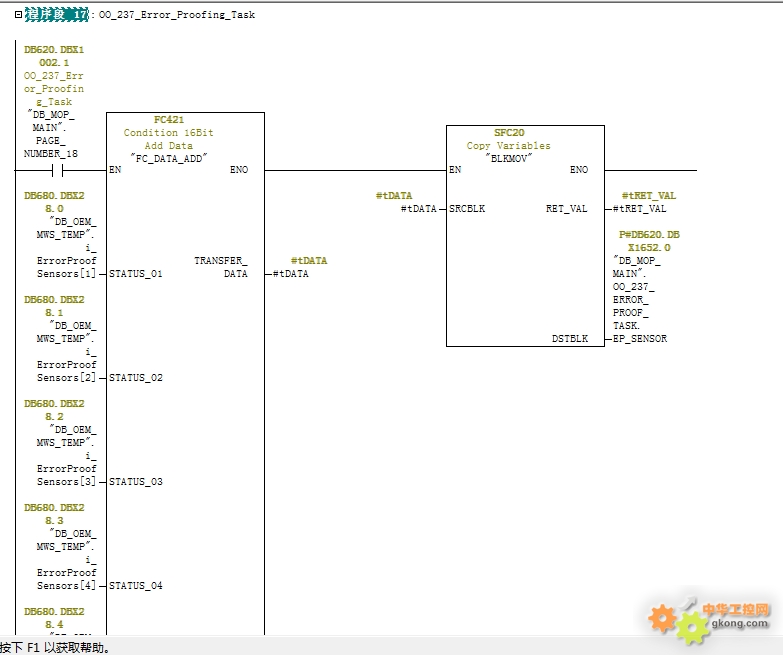Screen dimensions: 783x655
Task: Select DSTBLK output pin label
Action: [x=570, y=338]
